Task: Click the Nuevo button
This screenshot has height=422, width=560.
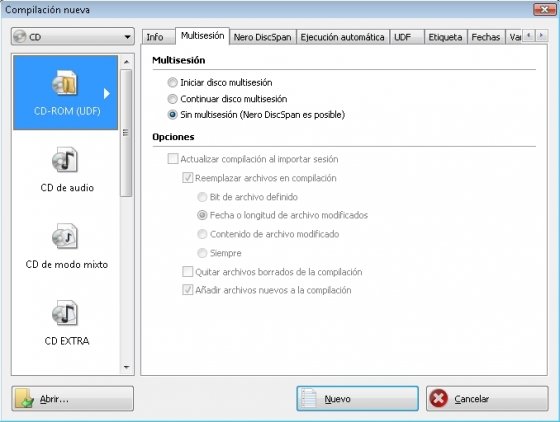Action: [x=358, y=398]
